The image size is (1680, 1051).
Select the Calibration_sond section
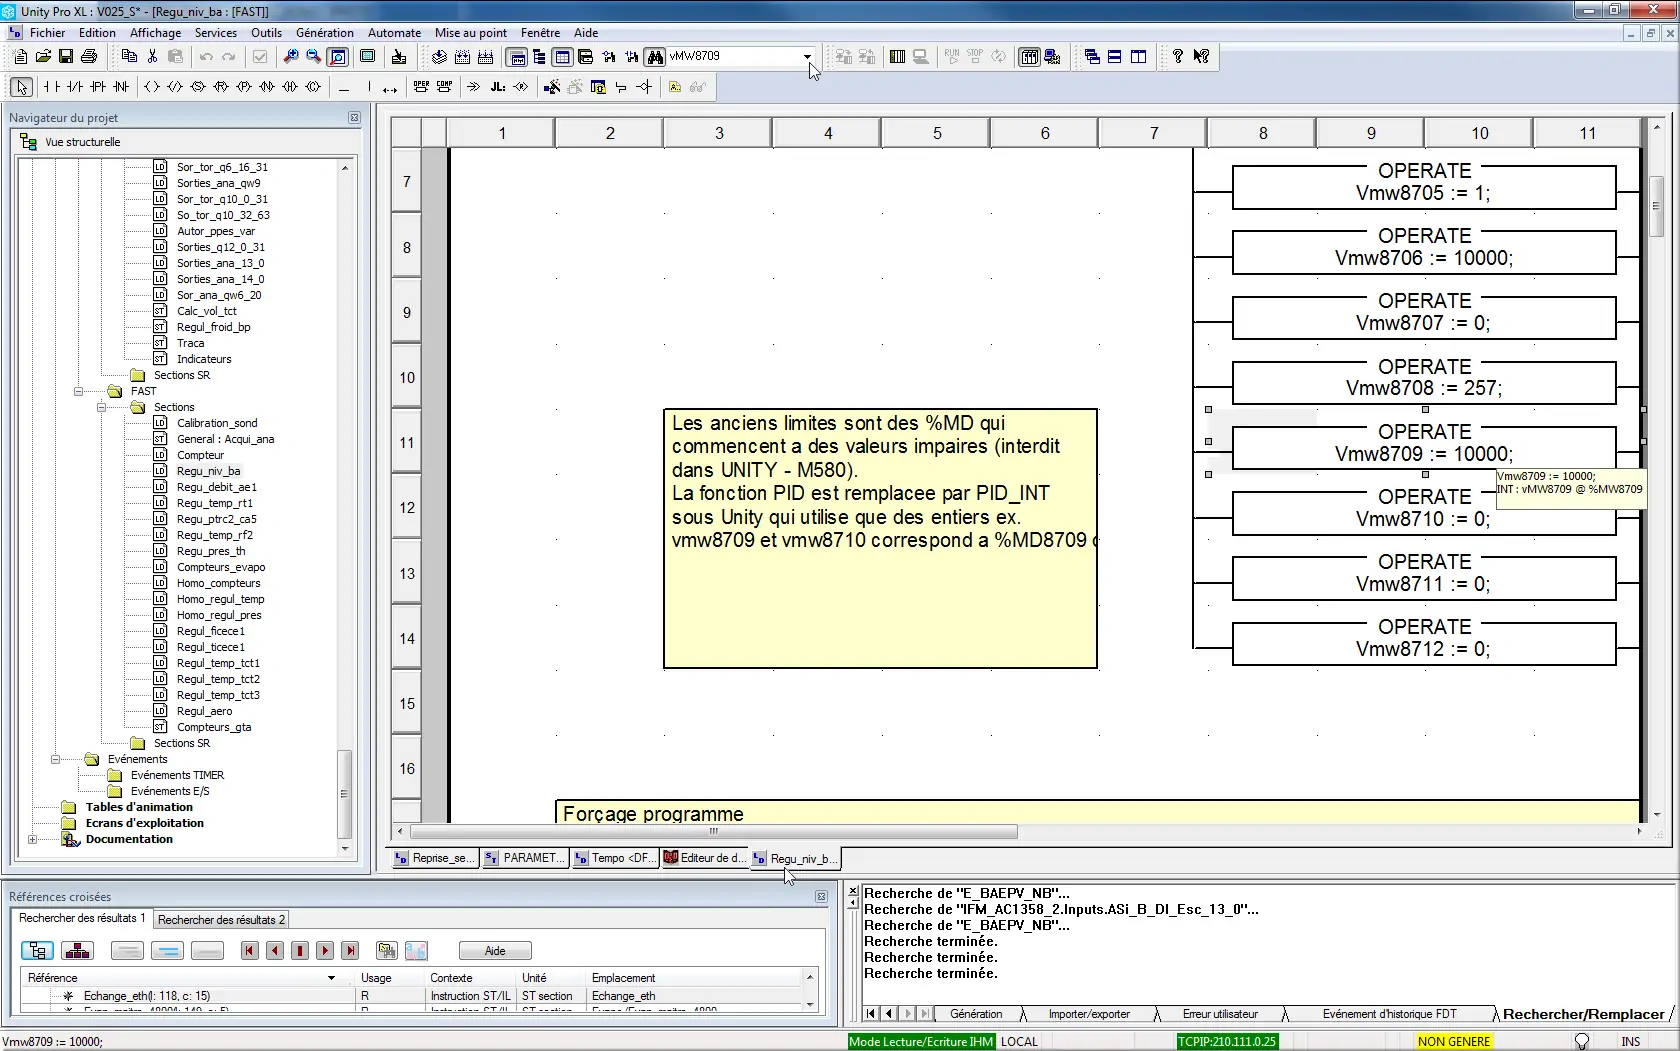point(217,423)
